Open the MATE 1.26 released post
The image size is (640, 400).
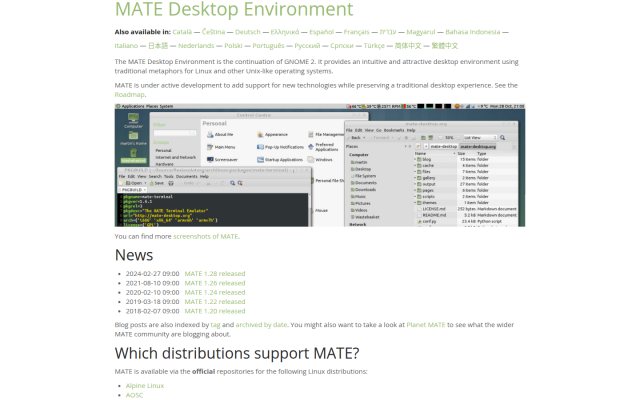[215, 283]
